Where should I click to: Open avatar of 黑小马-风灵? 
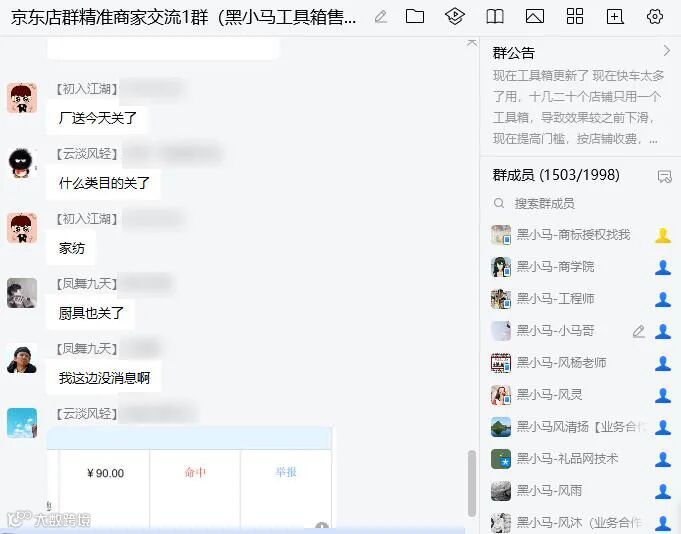click(x=501, y=395)
